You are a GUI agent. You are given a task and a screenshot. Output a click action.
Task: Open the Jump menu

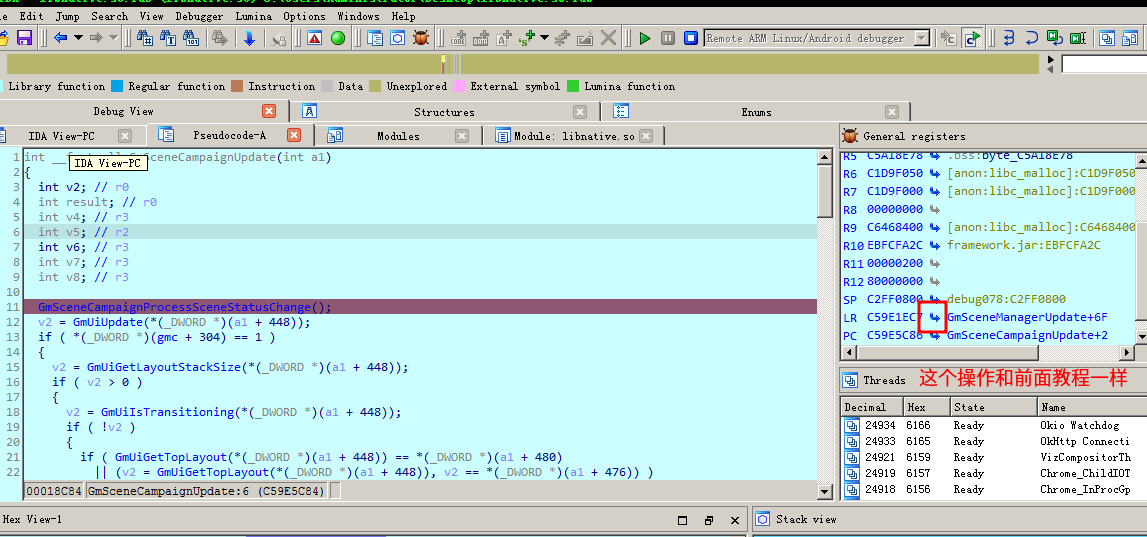68,15
